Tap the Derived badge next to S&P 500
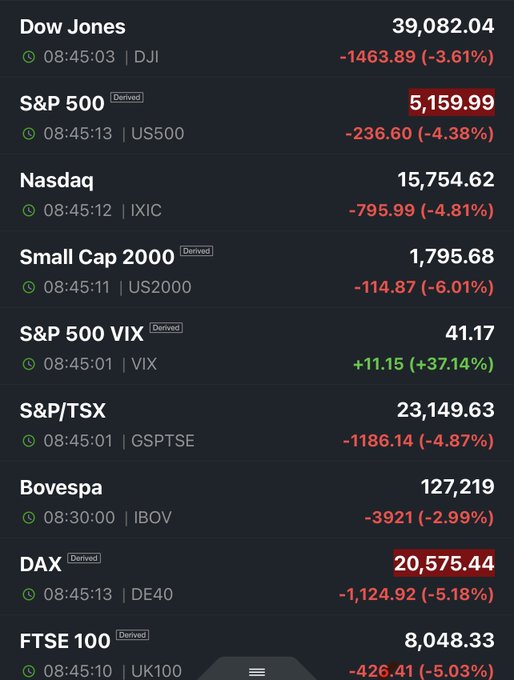Image resolution: width=514 pixels, height=680 pixels. (x=127, y=97)
